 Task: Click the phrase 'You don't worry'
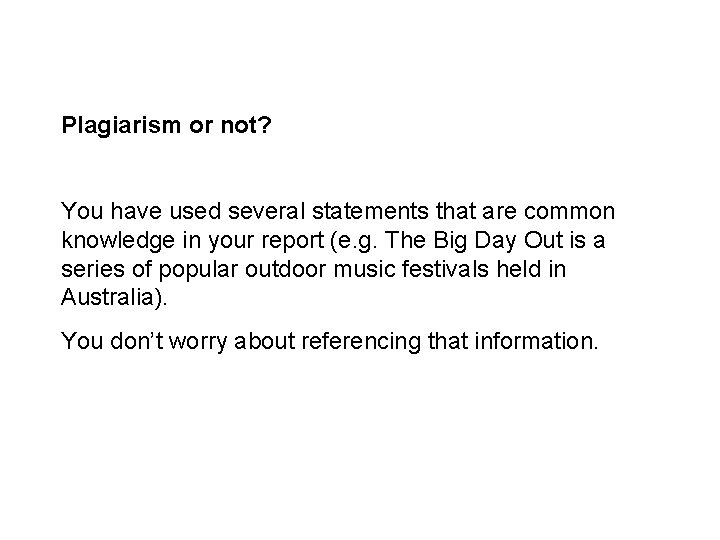[x=136, y=341]
